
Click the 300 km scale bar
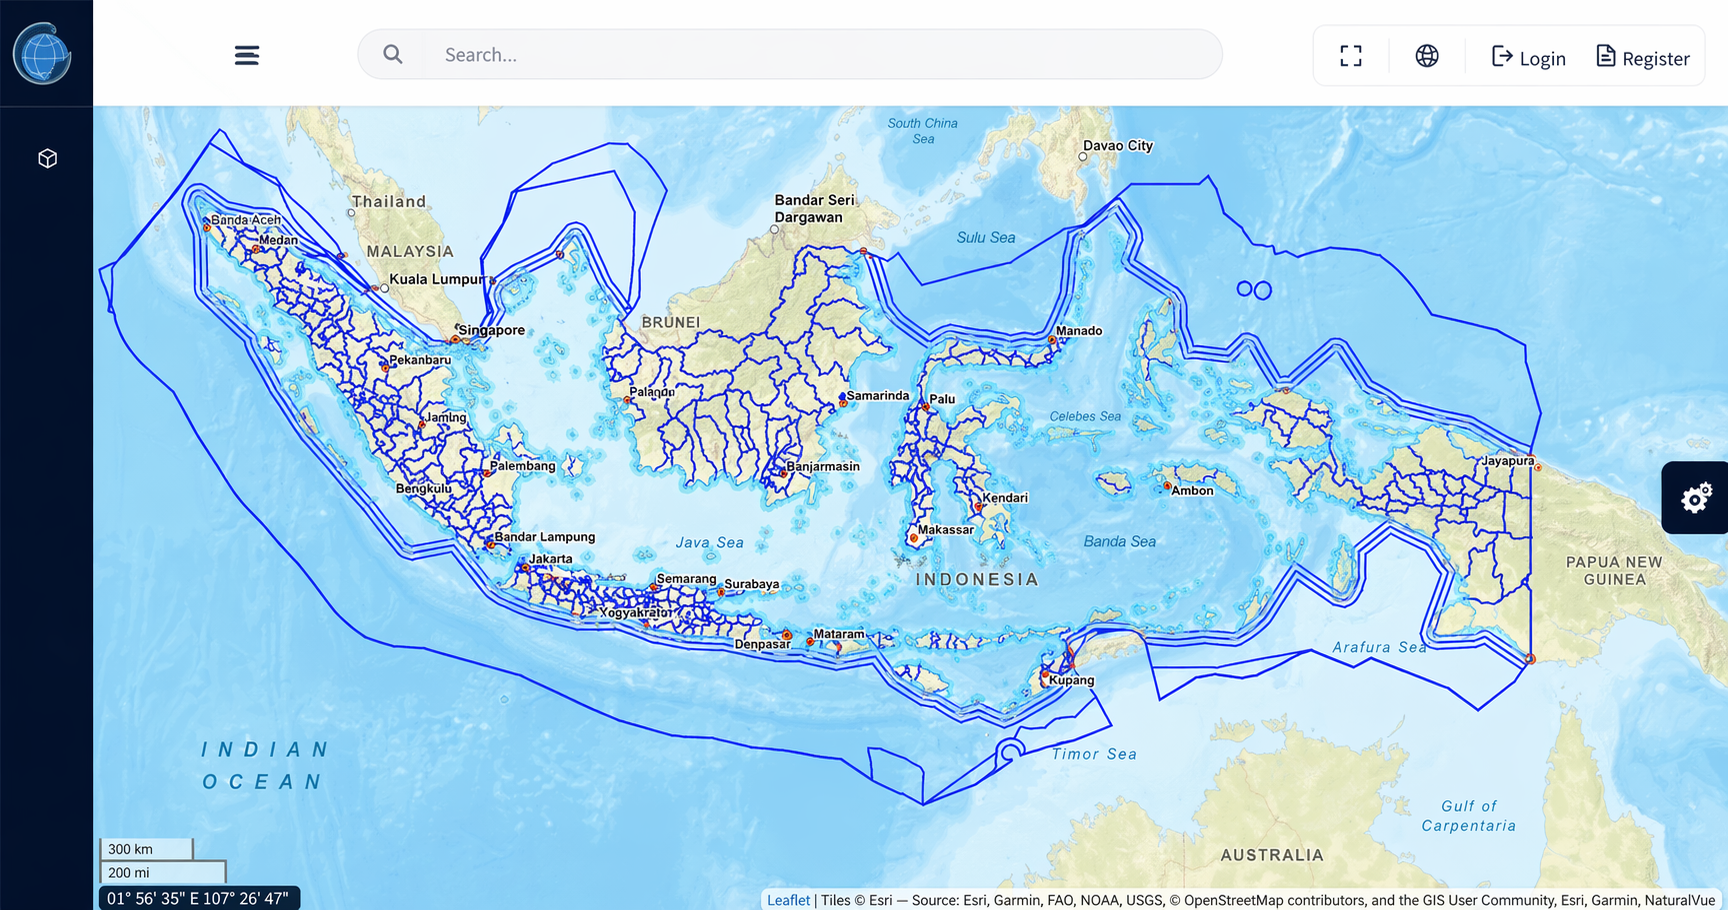[146, 849]
